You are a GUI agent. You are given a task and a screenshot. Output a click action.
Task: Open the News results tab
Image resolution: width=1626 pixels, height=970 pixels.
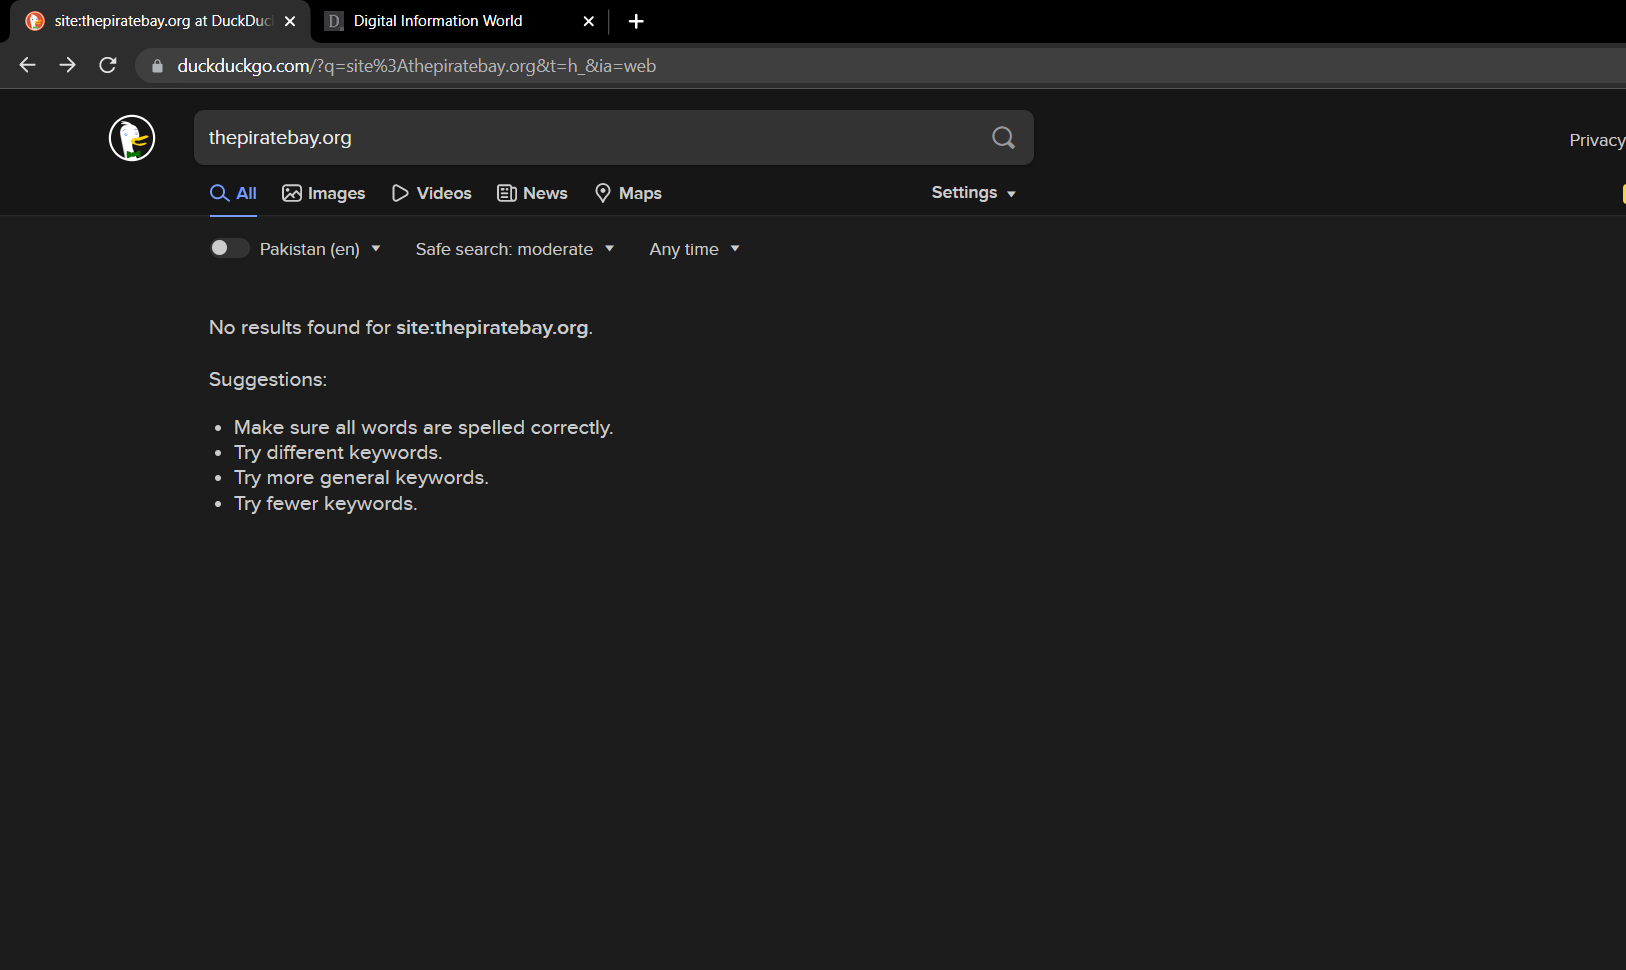[532, 193]
